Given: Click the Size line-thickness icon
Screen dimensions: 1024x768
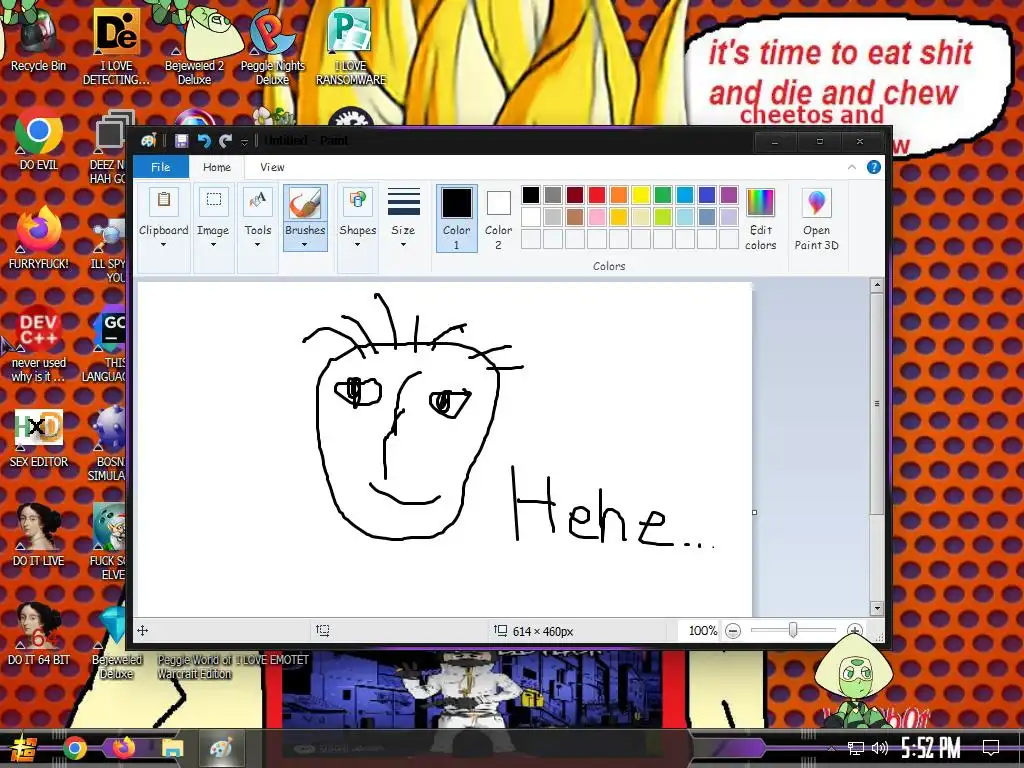Looking at the screenshot, I should click(404, 202).
